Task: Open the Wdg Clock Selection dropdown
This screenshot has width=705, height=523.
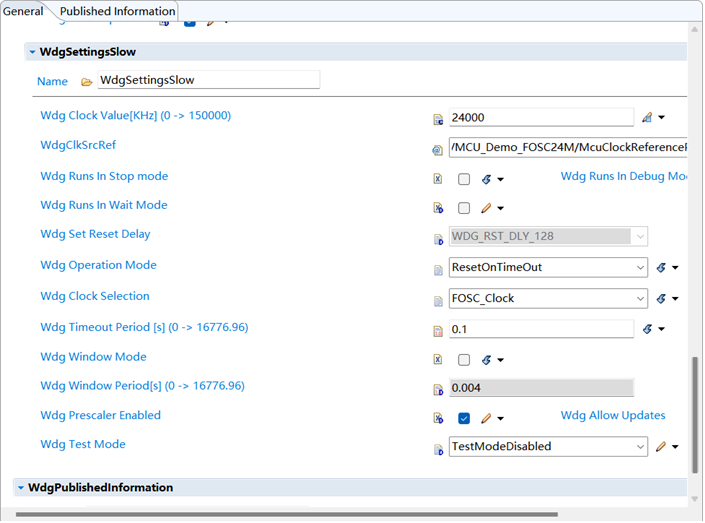Action: coord(640,298)
